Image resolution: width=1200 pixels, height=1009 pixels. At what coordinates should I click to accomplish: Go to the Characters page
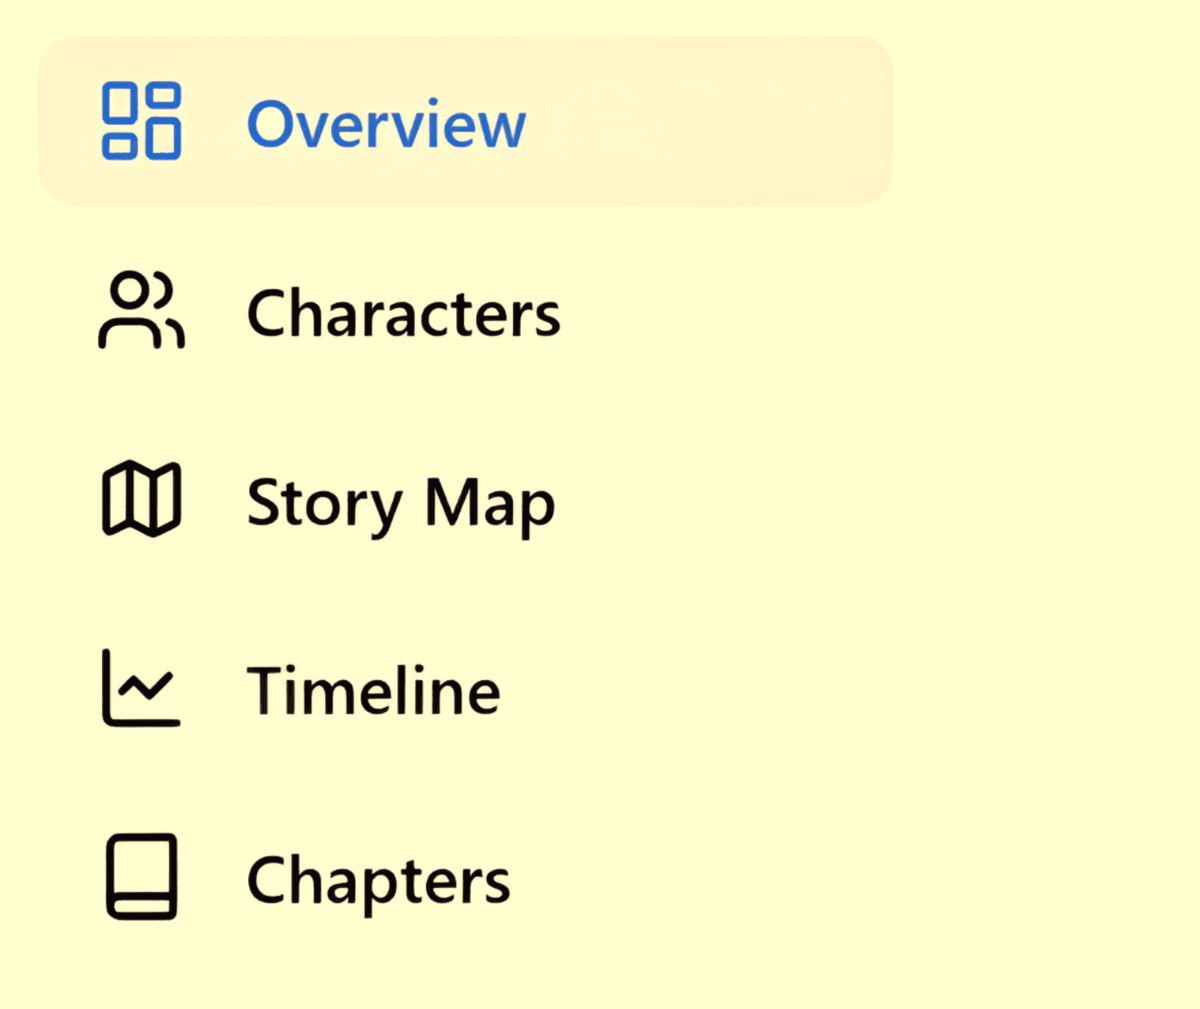403,313
